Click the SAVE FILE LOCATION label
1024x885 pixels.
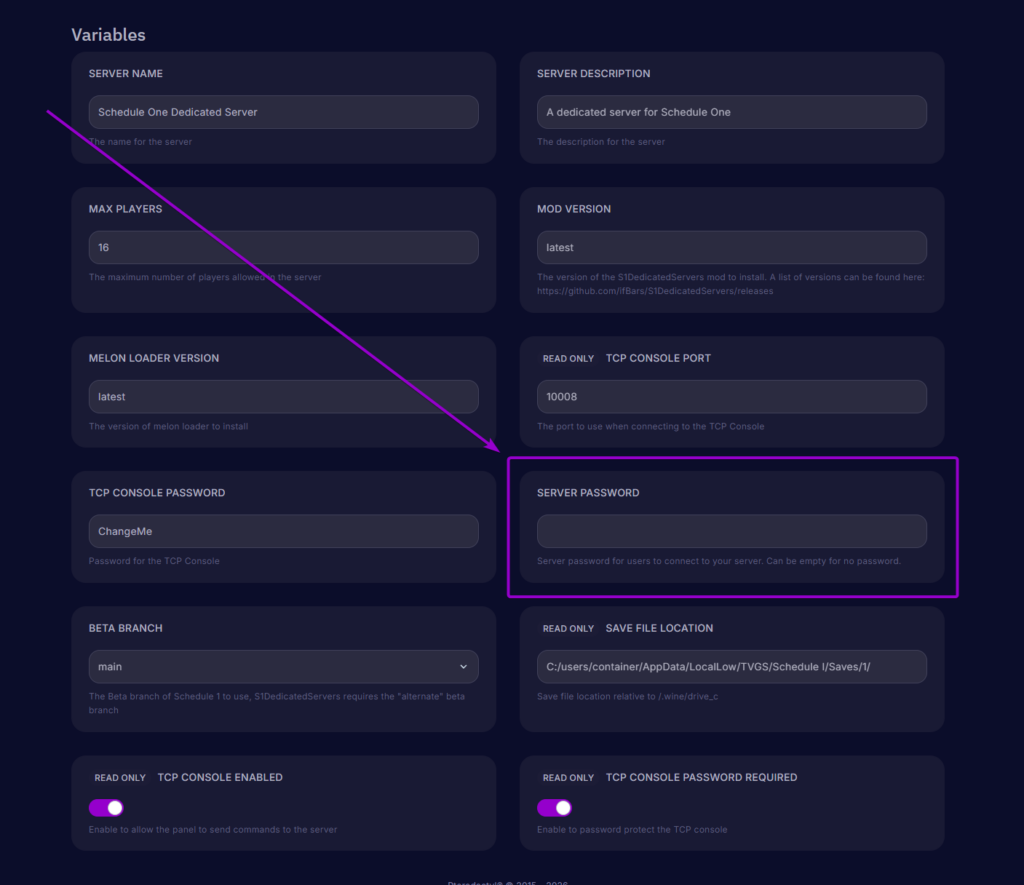point(659,628)
